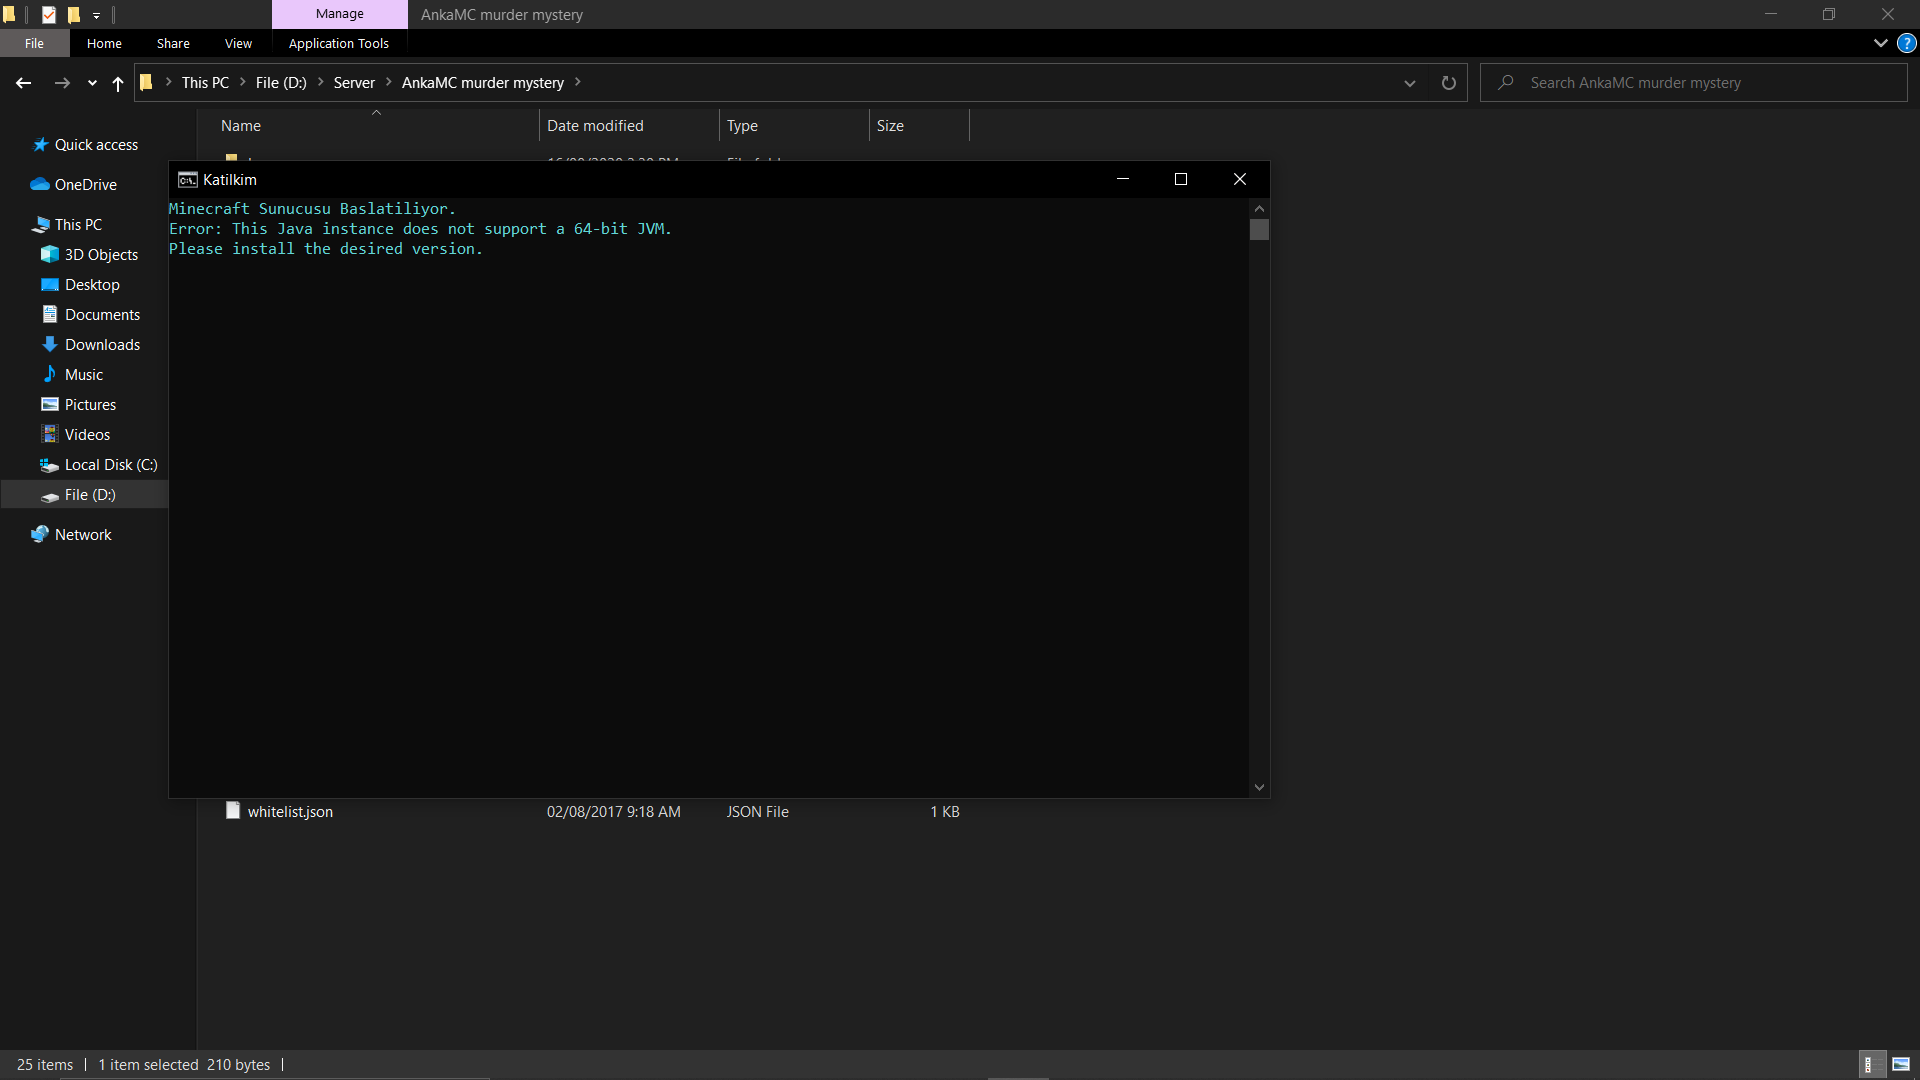Open Katilkim console window system menu icon
This screenshot has height=1080, width=1920.
(187, 180)
